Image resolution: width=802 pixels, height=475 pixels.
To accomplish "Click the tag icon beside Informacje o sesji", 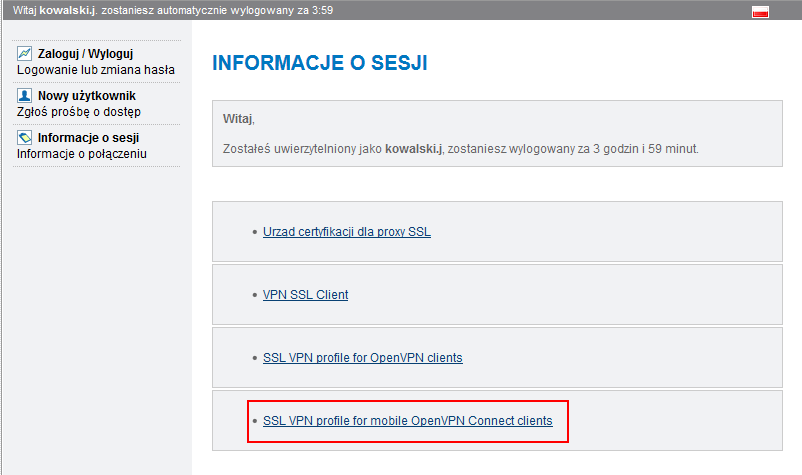I will click(24, 137).
